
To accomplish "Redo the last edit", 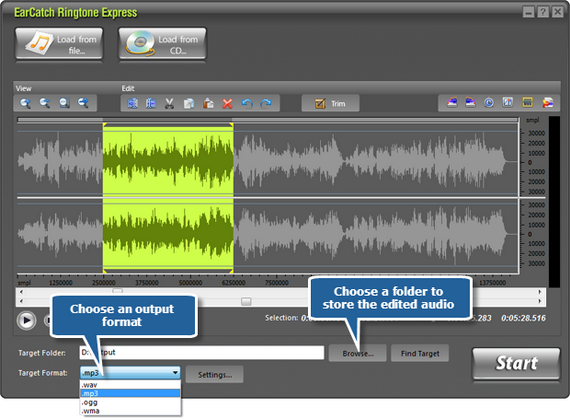I will coord(266,104).
